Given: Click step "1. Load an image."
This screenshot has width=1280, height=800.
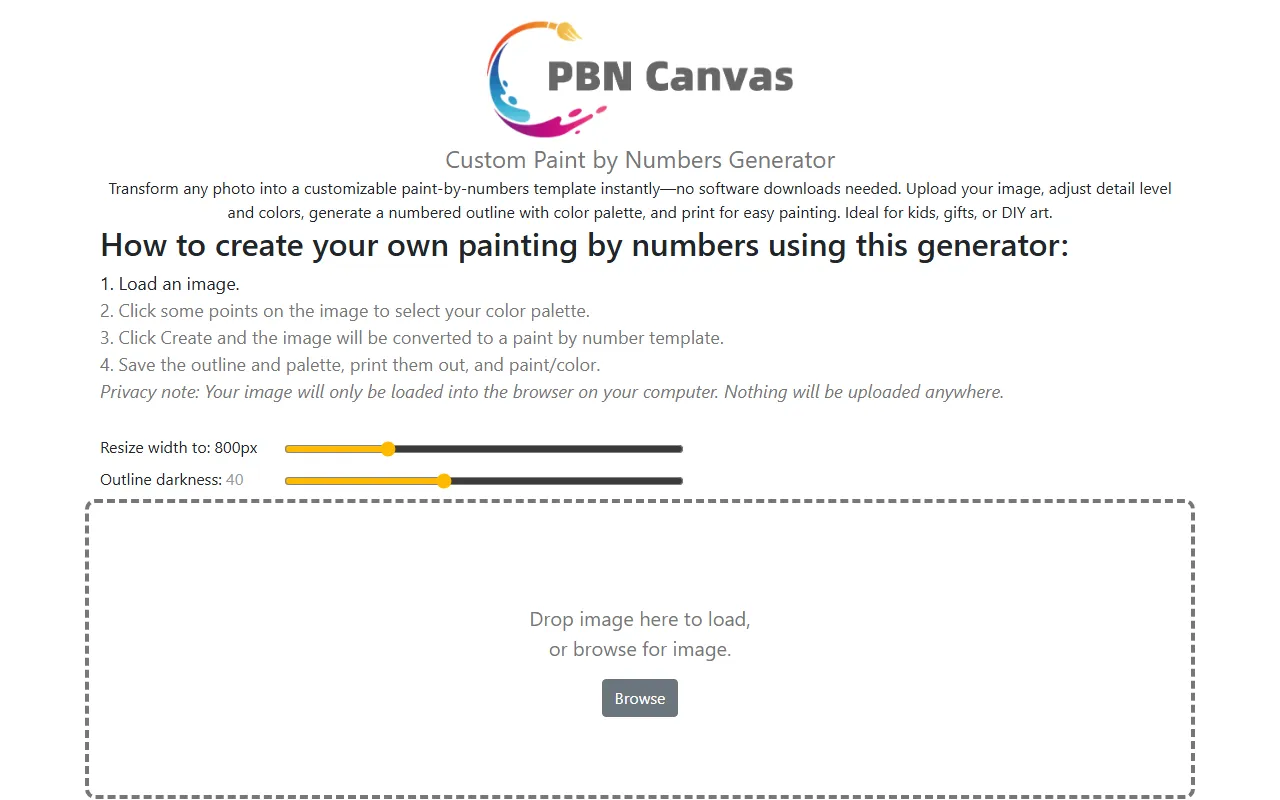Looking at the screenshot, I should click(170, 284).
